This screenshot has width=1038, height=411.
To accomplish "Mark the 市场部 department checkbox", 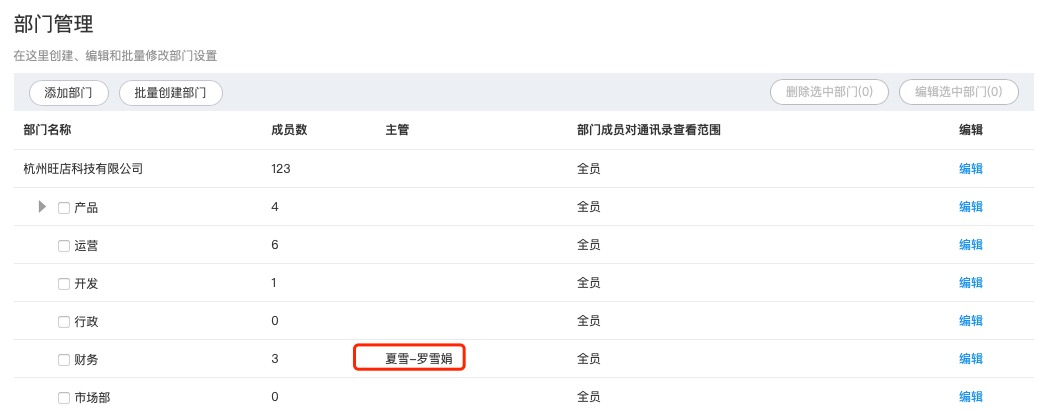I will pyautogui.click(x=64, y=398).
